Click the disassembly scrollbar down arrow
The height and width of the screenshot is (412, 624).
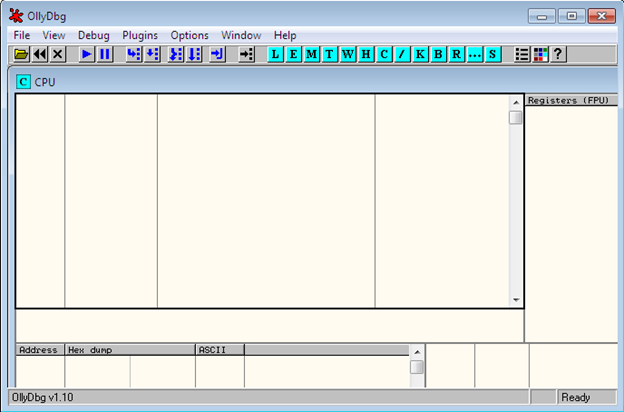click(516, 300)
